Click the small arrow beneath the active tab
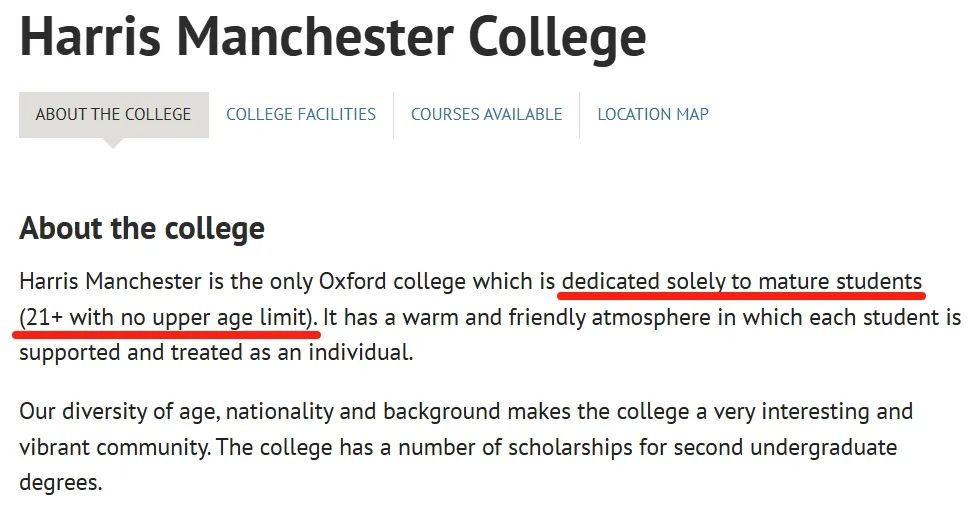This screenshot has height=516, width=971. coord(113,143)
